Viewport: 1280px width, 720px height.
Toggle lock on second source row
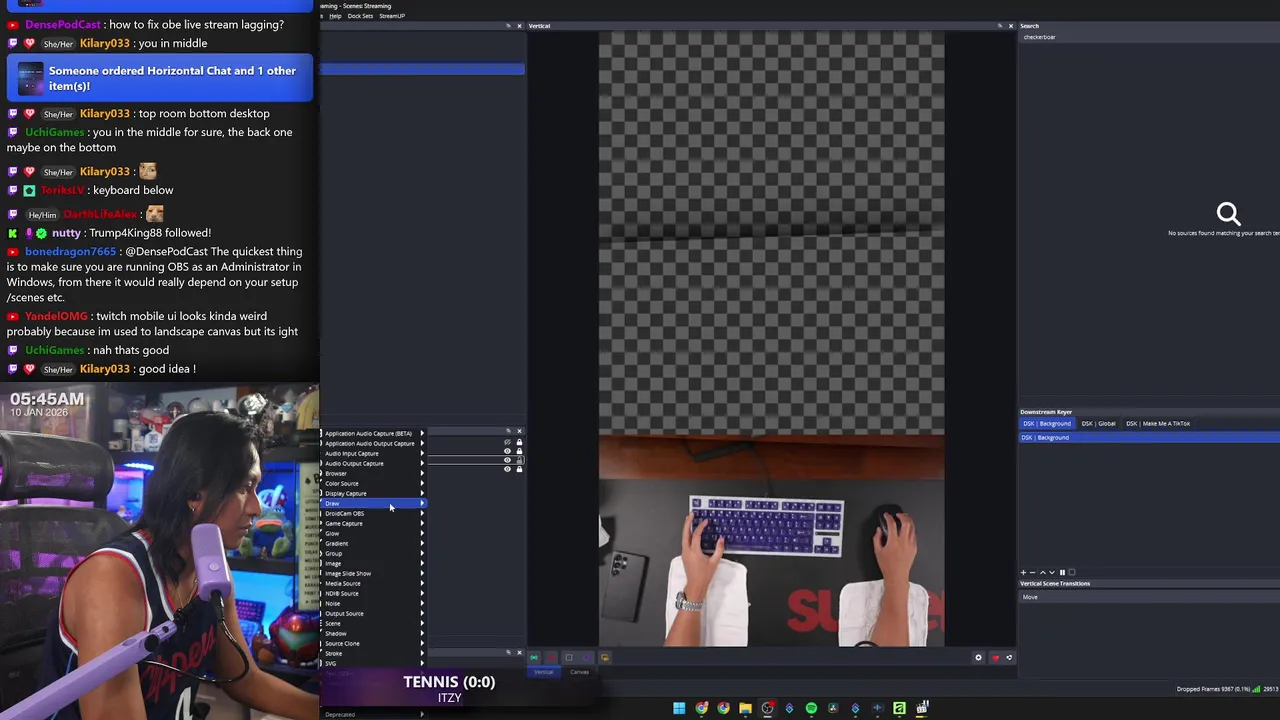519,451
